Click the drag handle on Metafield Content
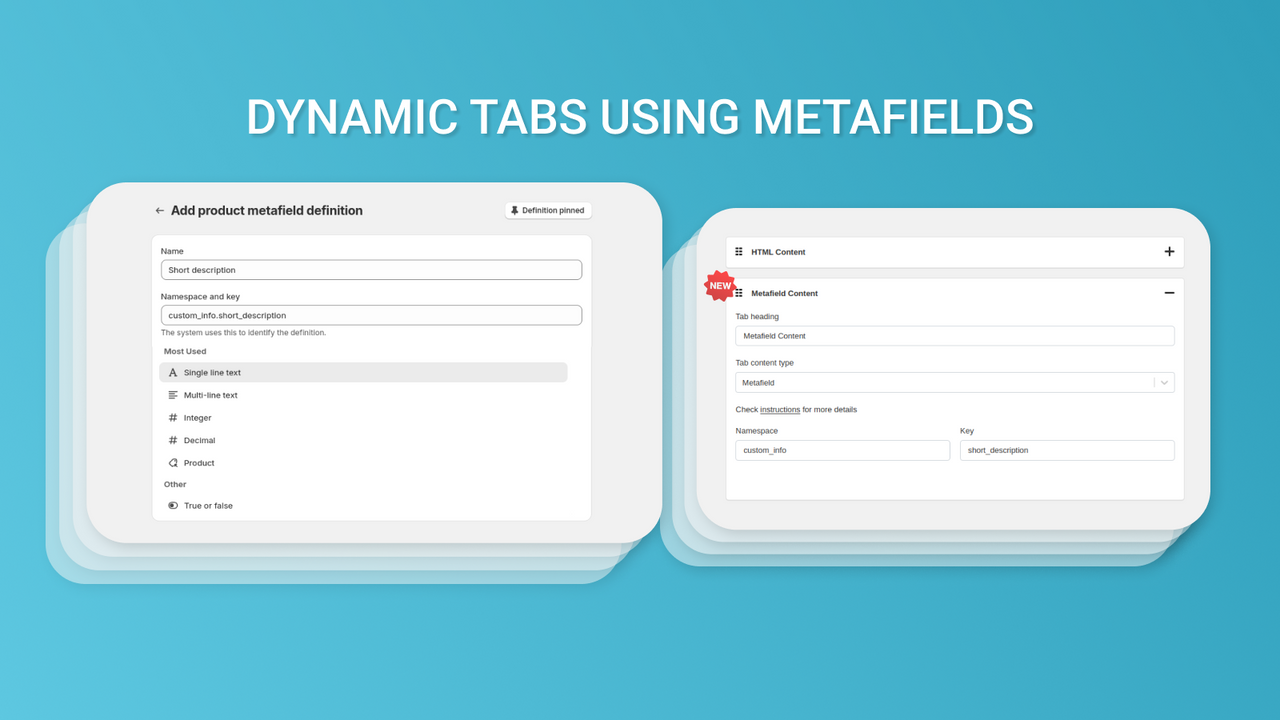Screen dimensions: 1280x720 pyautogui.click(x=739, y=293)
